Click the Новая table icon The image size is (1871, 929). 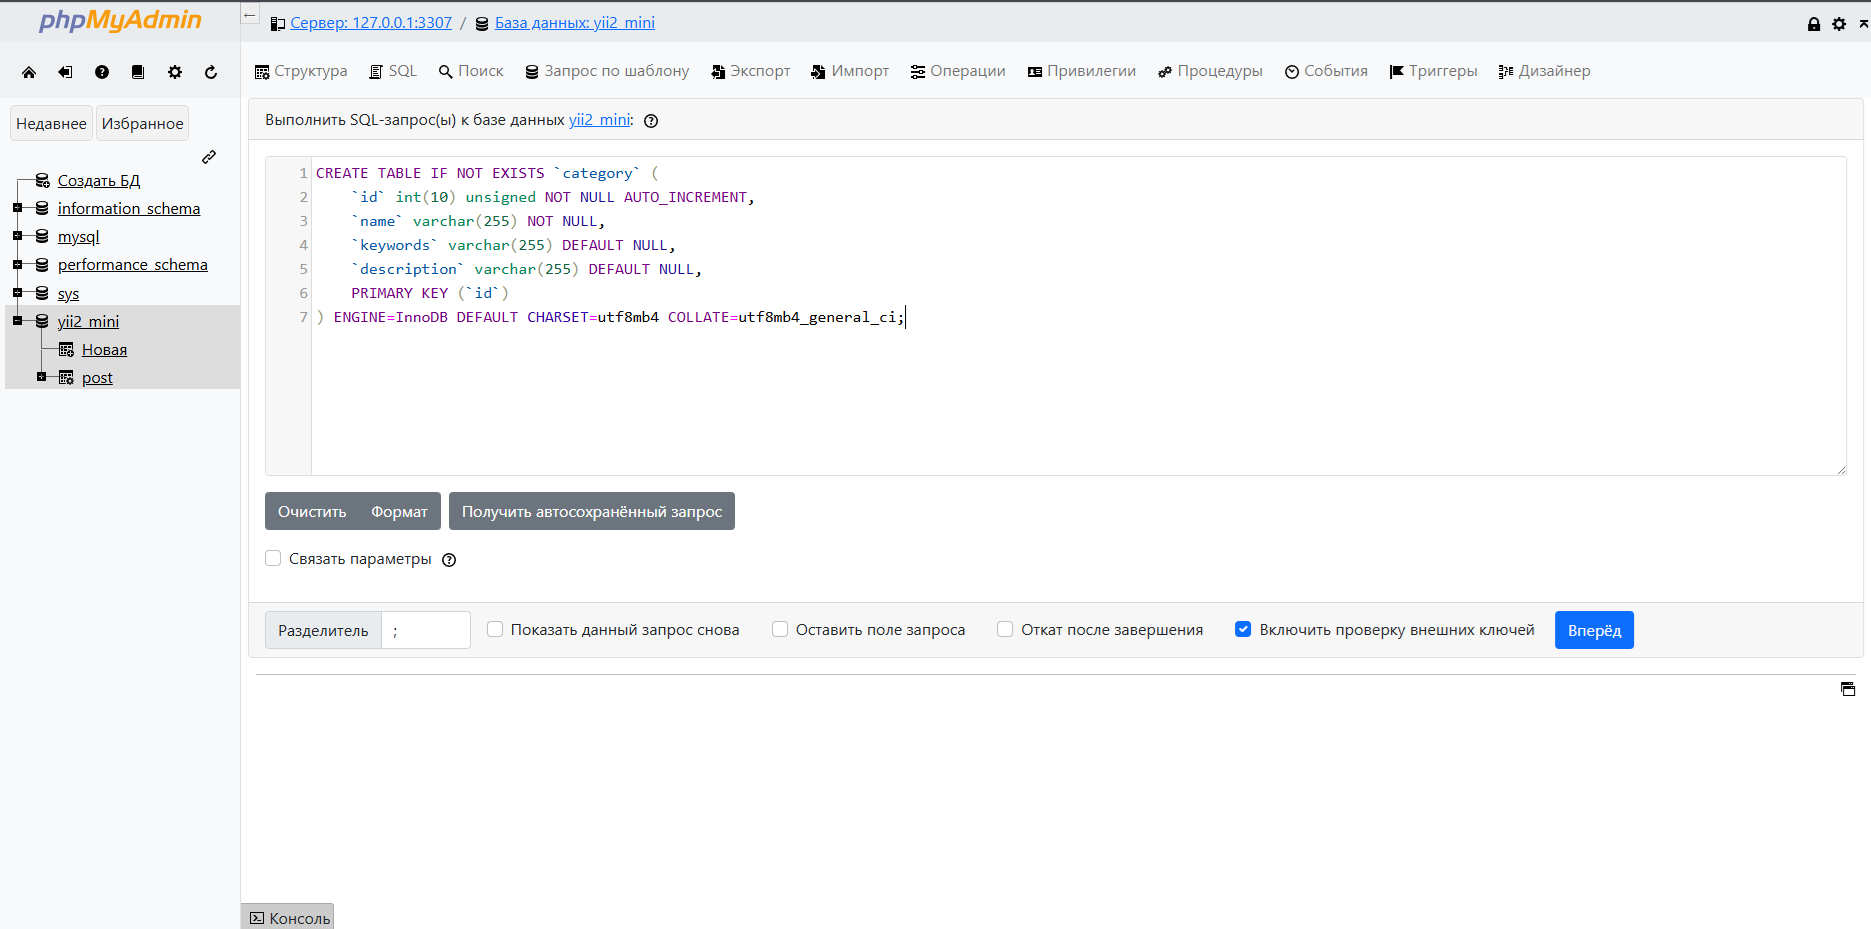pos(66,349)
